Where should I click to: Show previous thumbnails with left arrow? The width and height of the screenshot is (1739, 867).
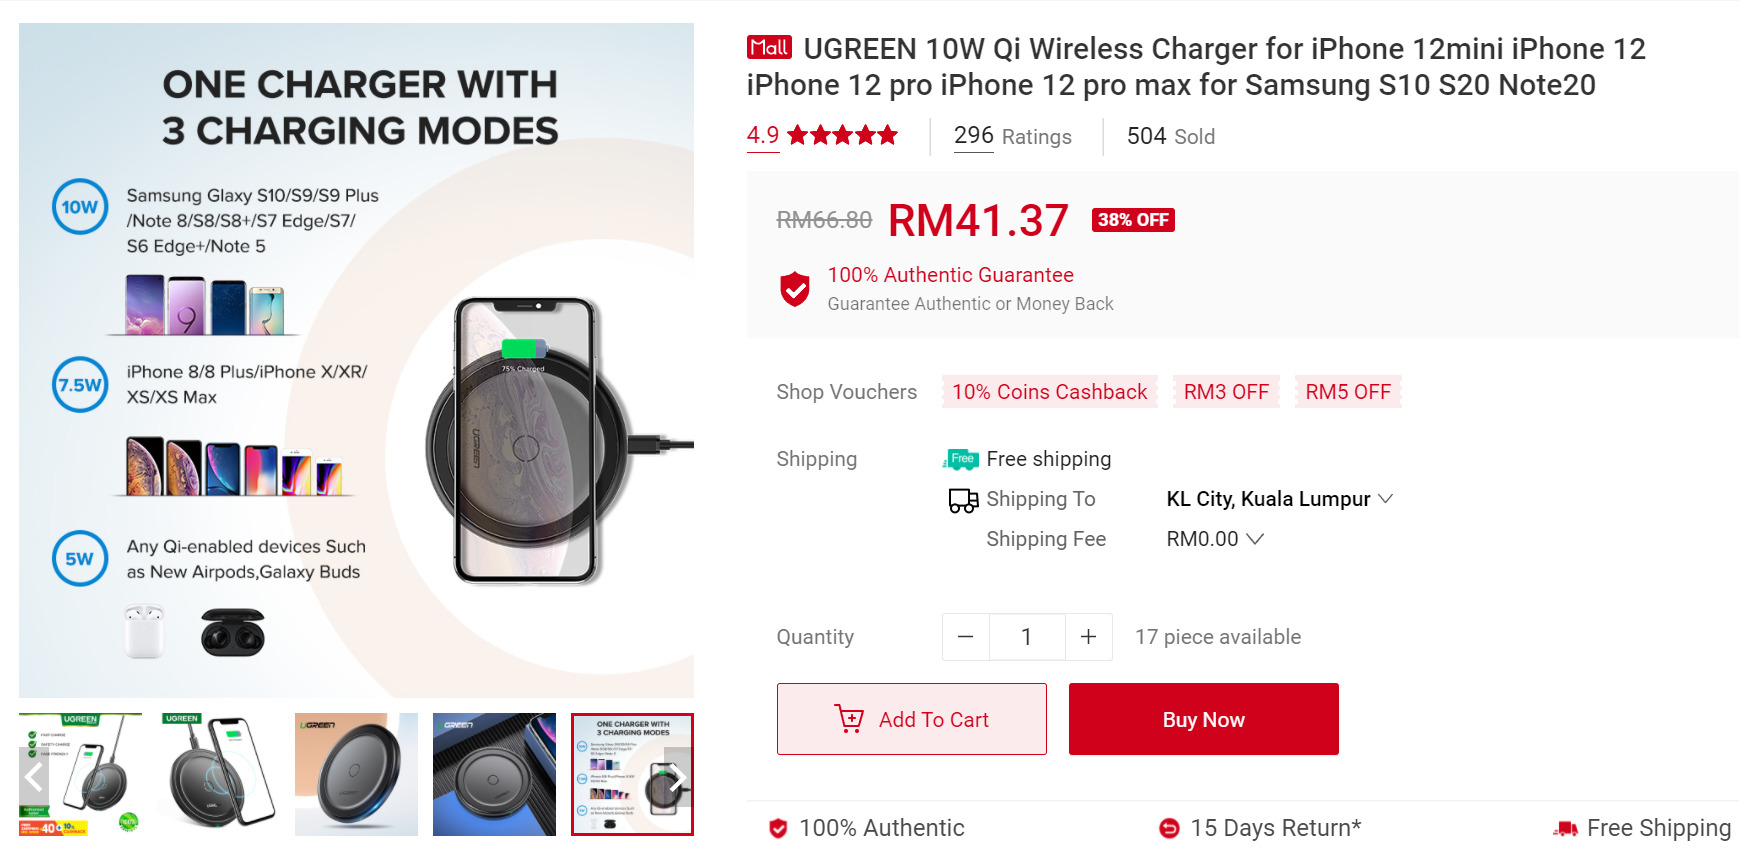click(34, 777)
